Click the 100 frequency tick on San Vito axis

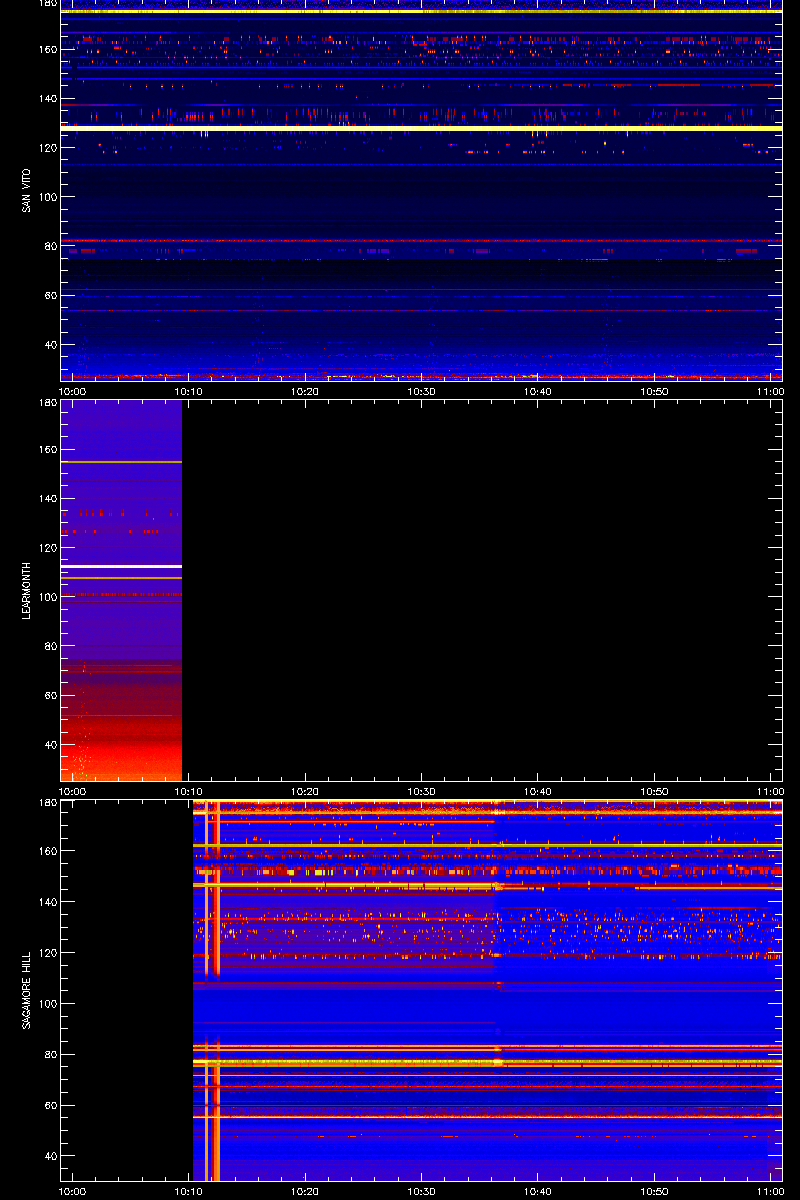46,197
